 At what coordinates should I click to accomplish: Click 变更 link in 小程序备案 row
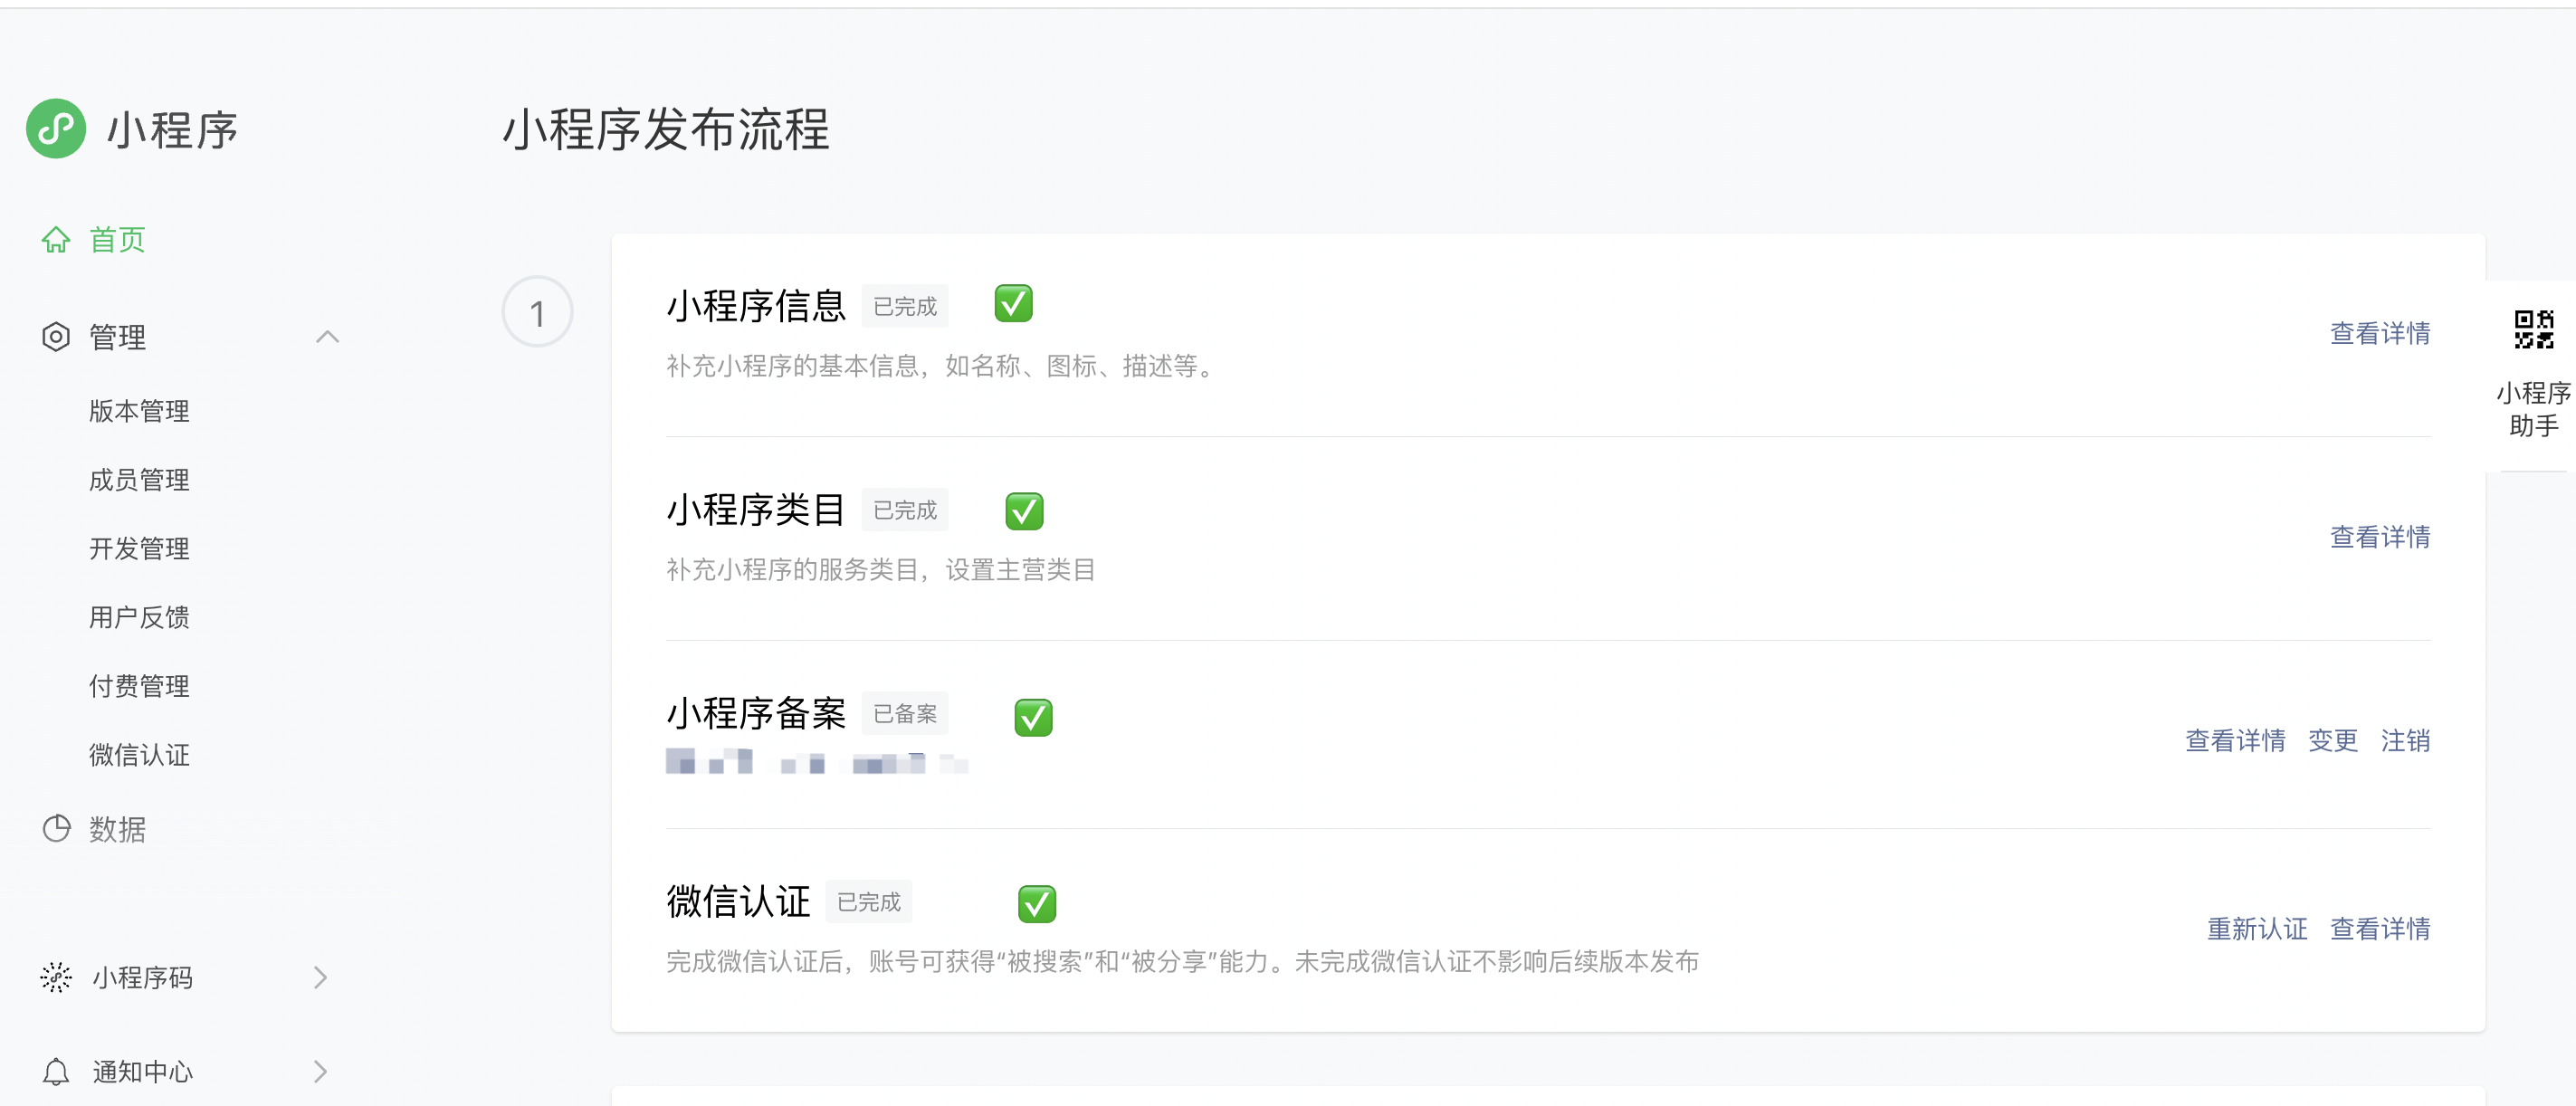click(2332, 741)
